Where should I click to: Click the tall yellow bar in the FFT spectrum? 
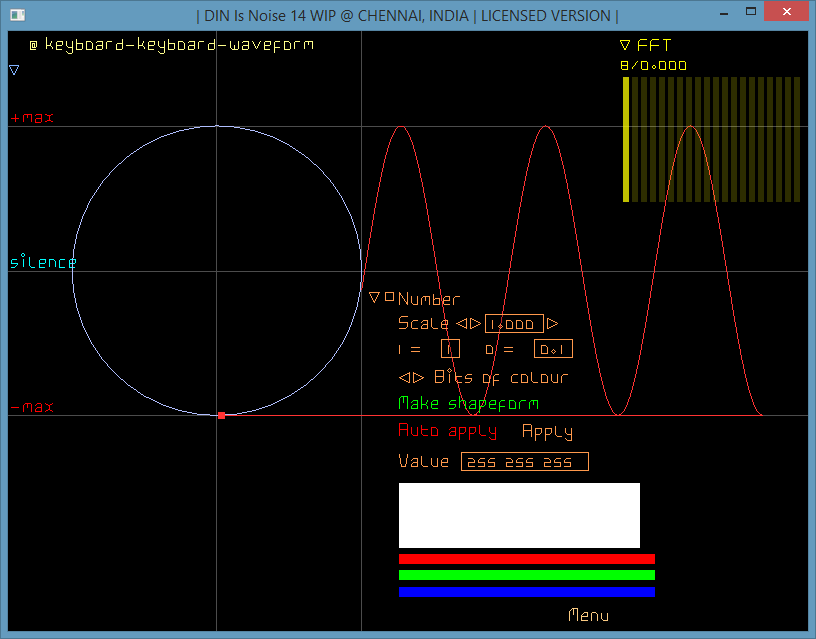coord(625,140)
